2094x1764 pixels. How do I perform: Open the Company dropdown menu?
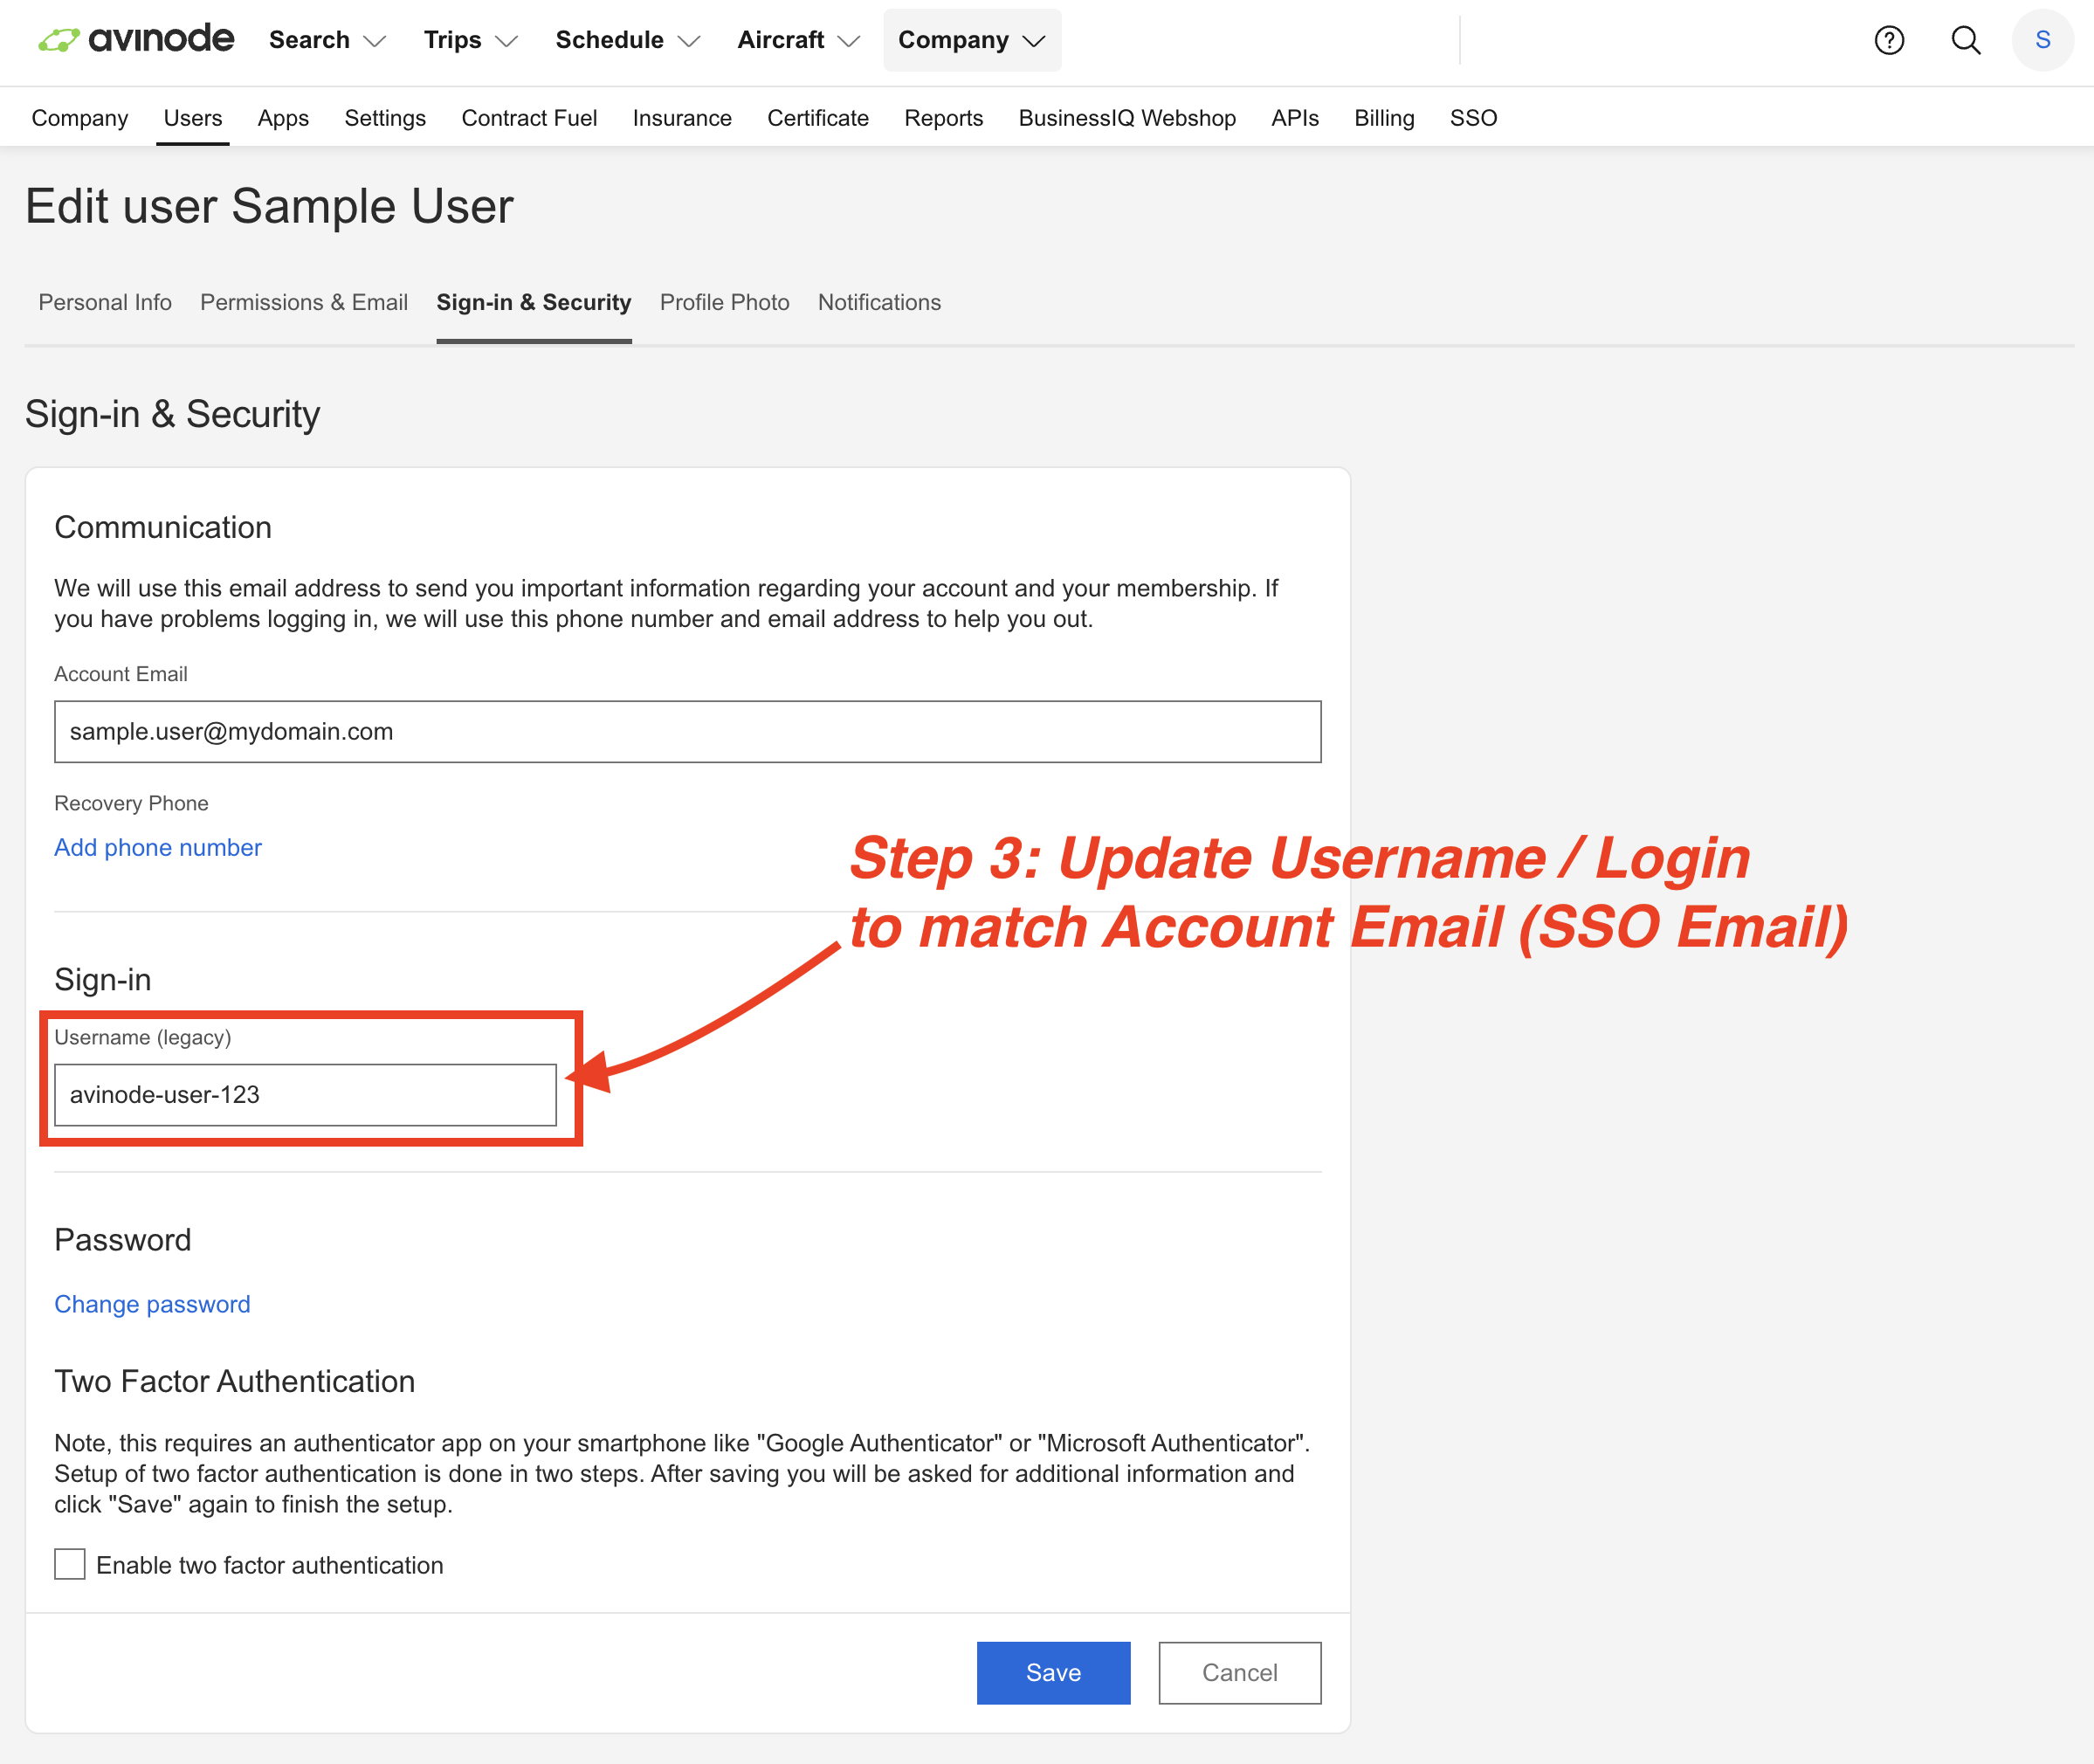[x=971, y=40]
